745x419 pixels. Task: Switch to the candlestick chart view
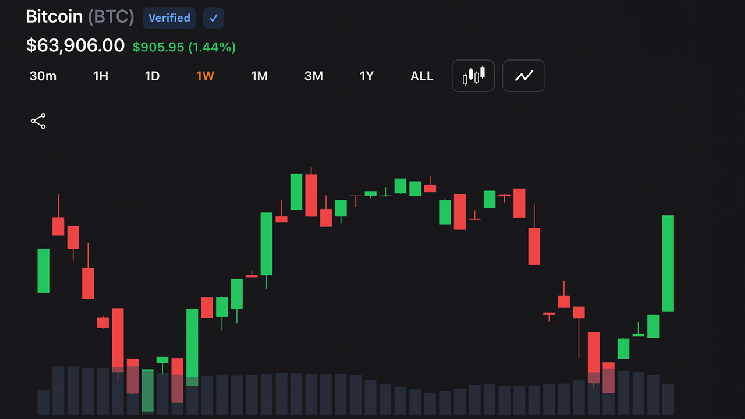[473, 76]
